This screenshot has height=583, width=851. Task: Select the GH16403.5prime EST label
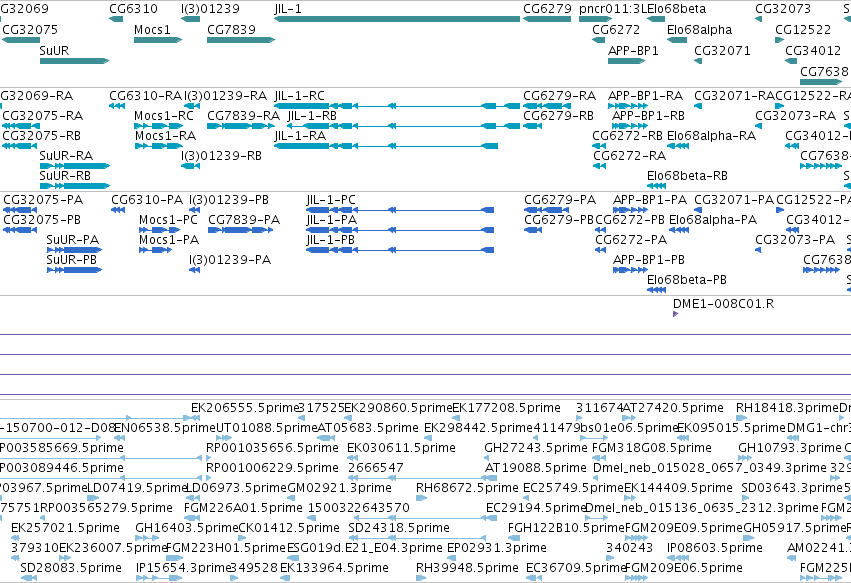coord(187,528)
